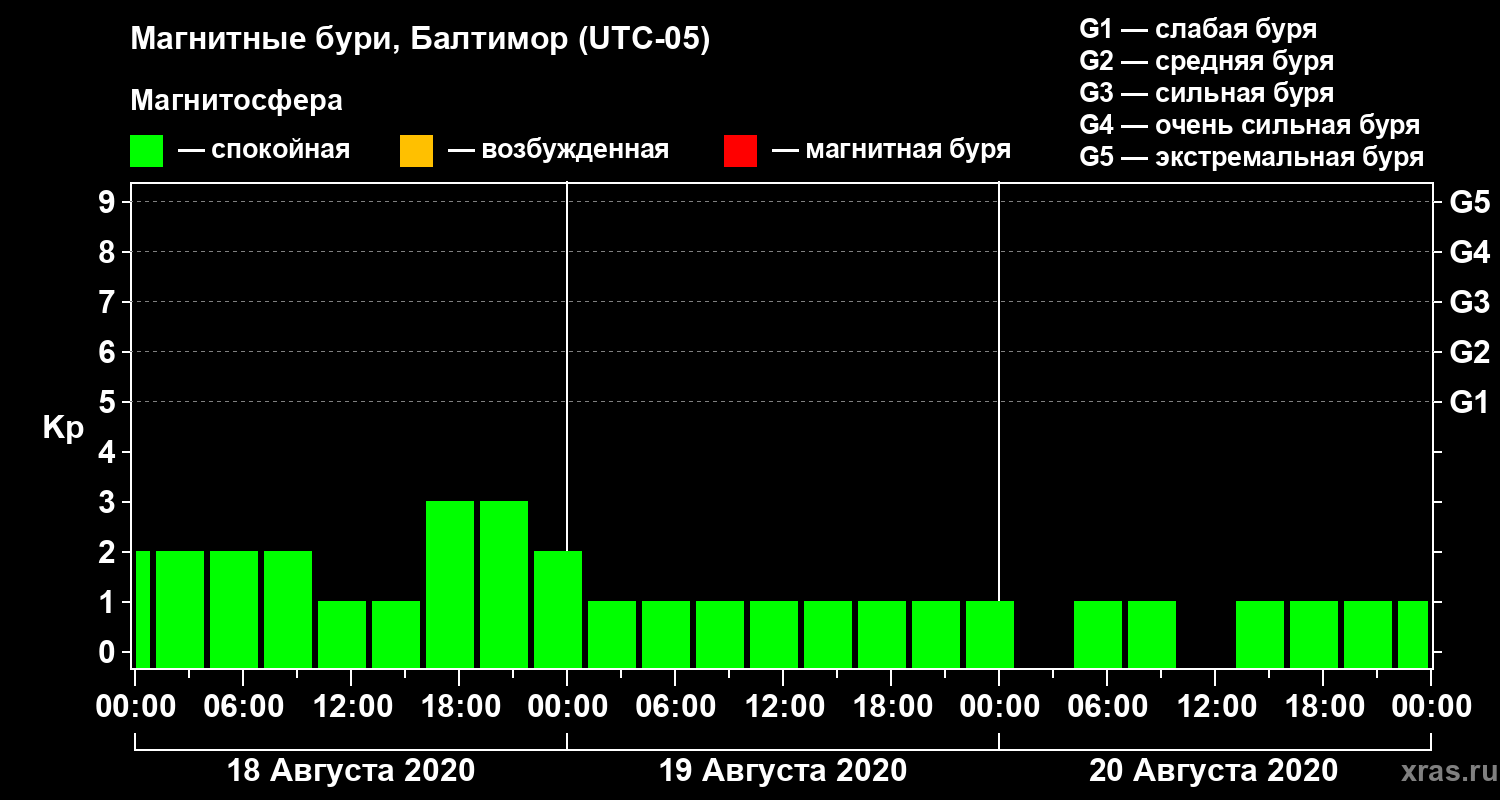
Task: Click the 'возбужденная' legend text
Action: click(575, 151)
